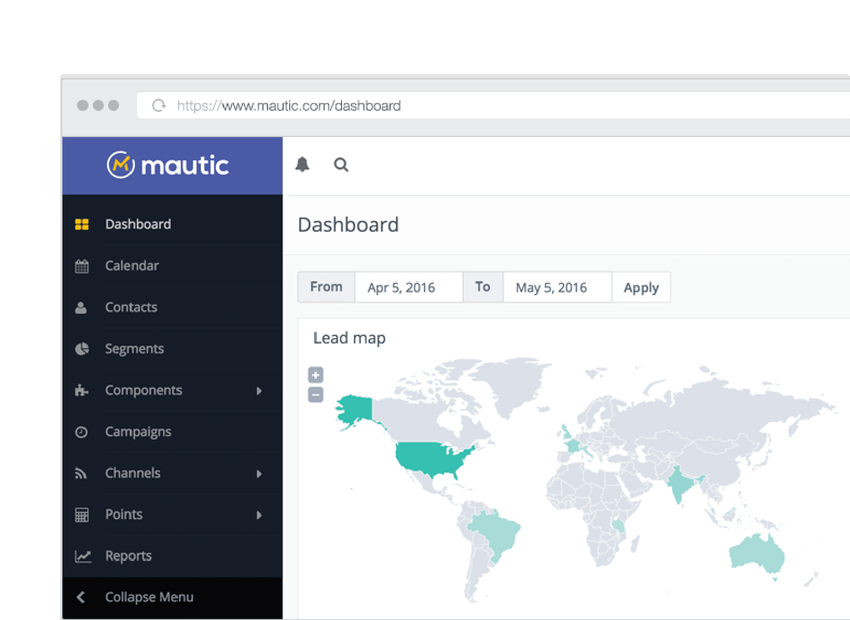The width and height of the screenshot is (850, 620).
Task: Click the From date field Apr 5, 2016
Action: 408,287
